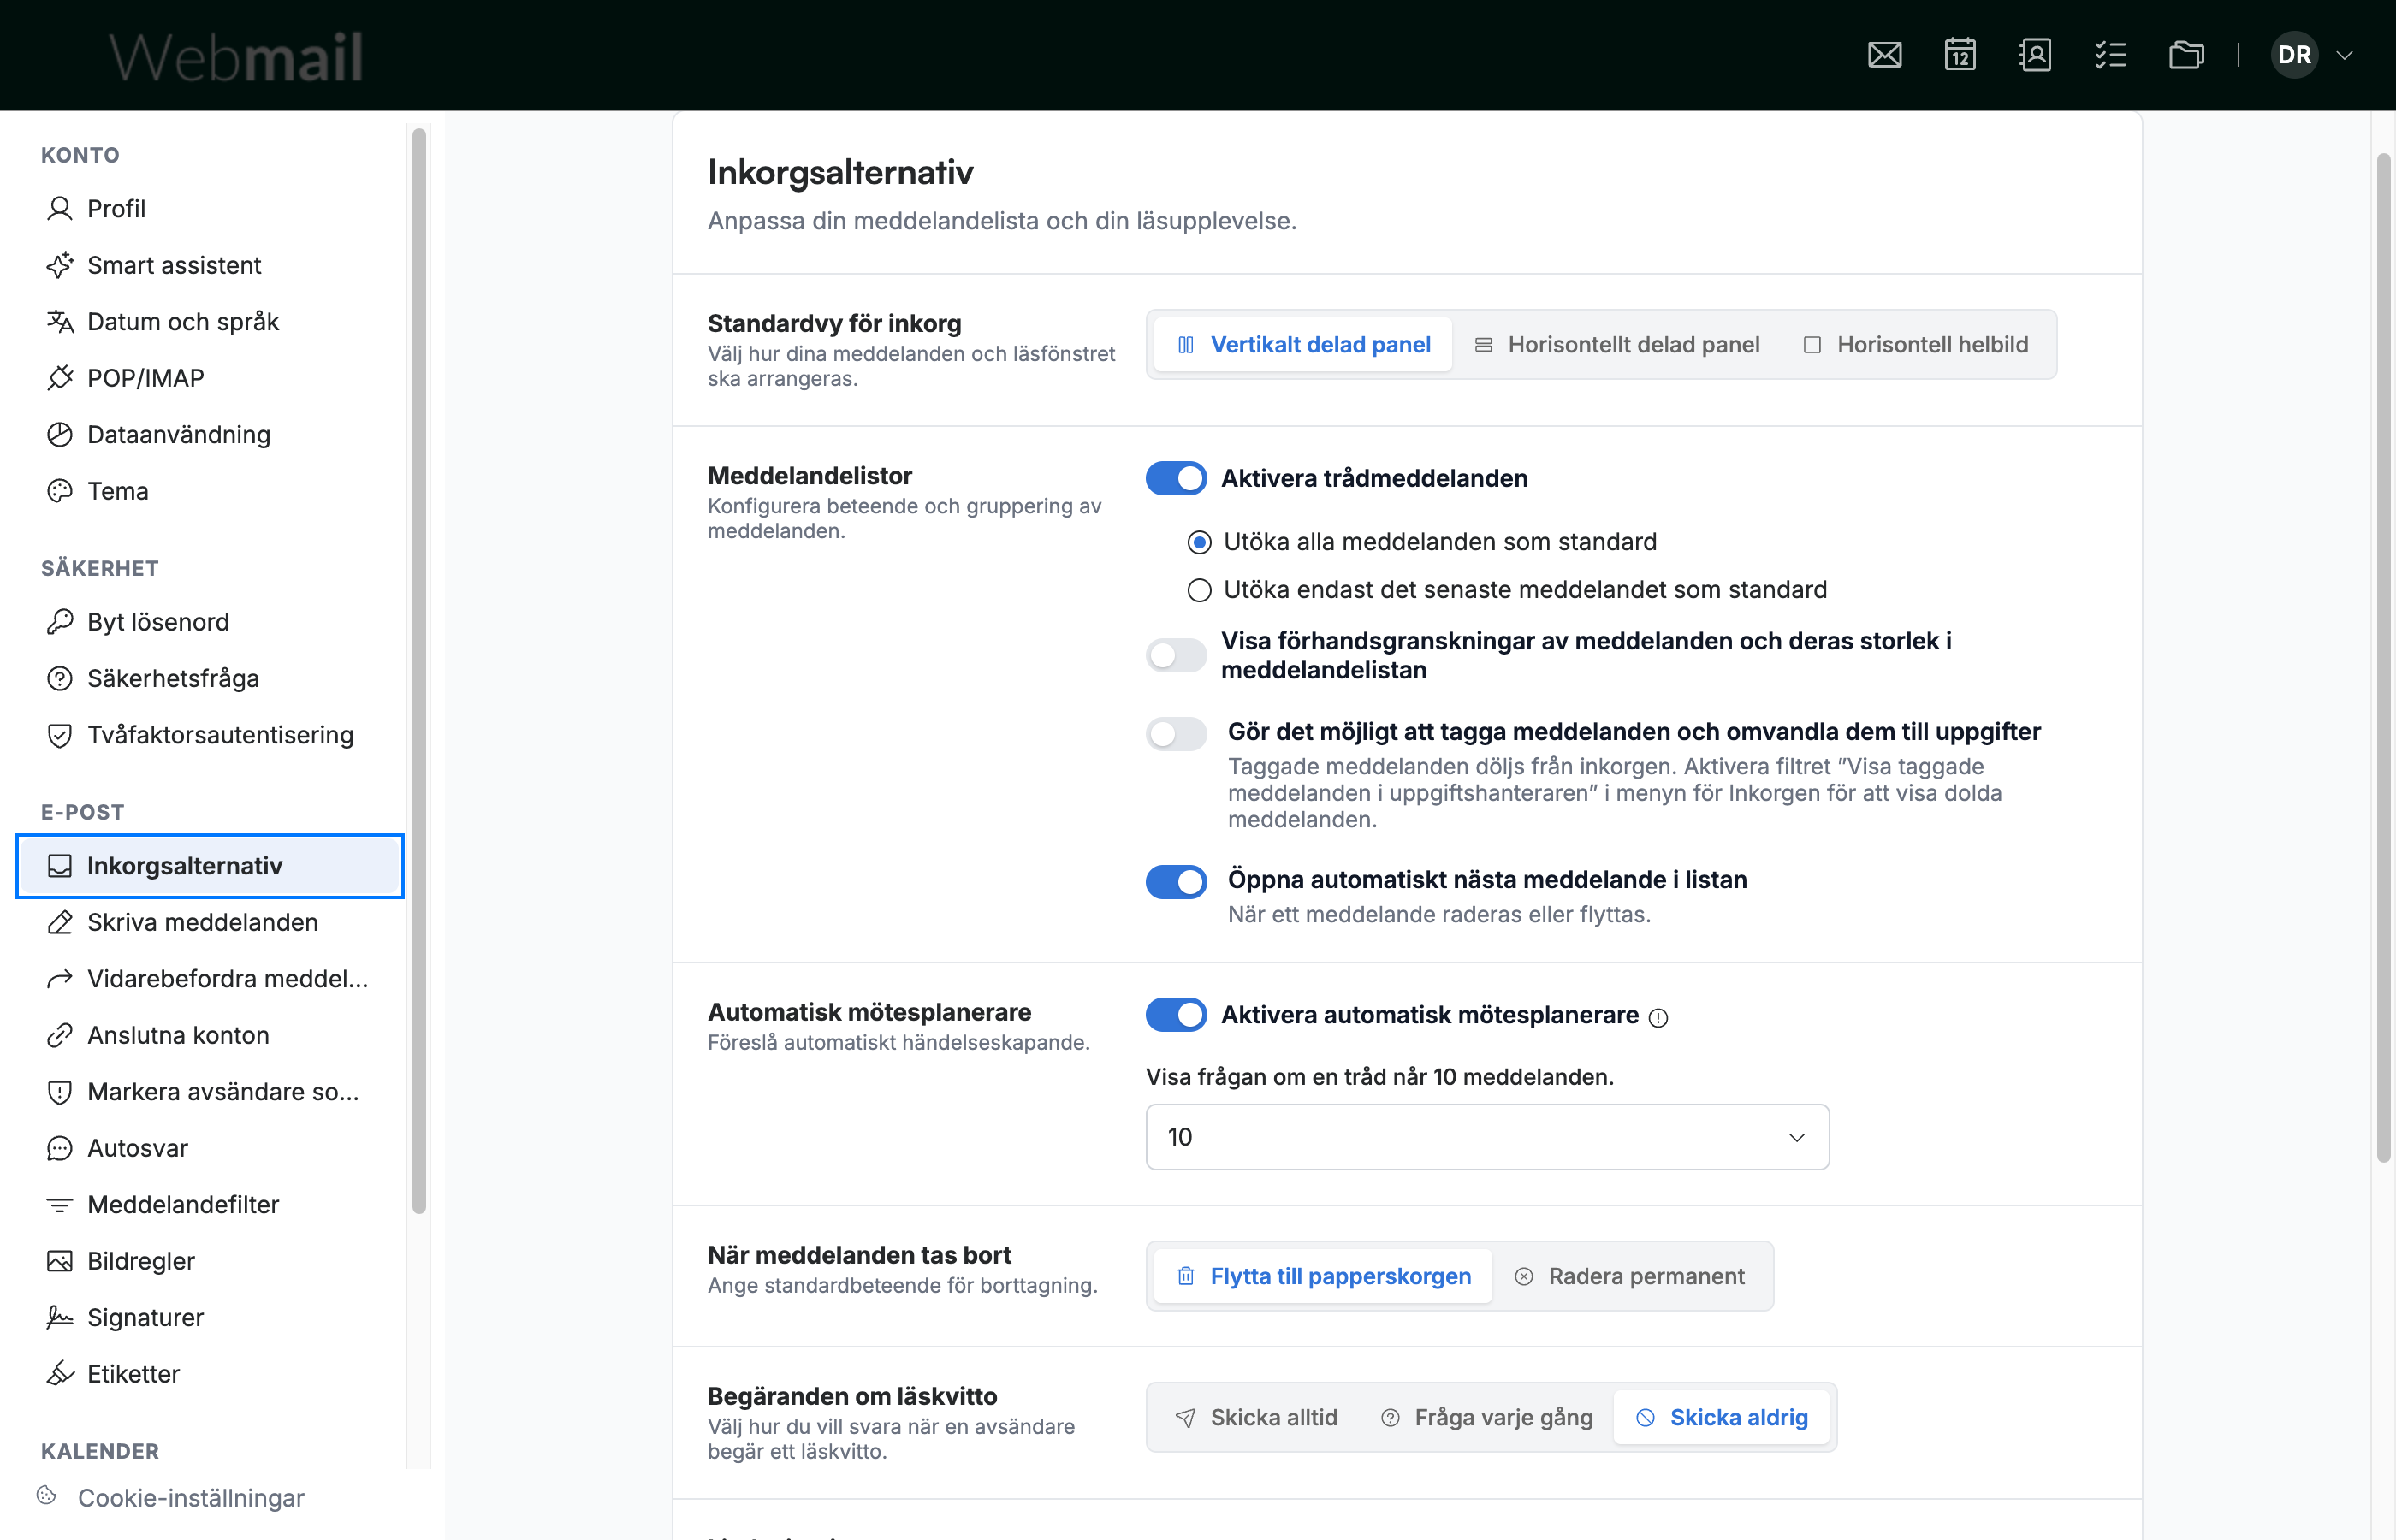Viewport: 2396px width, 1540px height.
Task: Click the cookie icon near Cookie-inställningar
Action: coord(46,1495)
